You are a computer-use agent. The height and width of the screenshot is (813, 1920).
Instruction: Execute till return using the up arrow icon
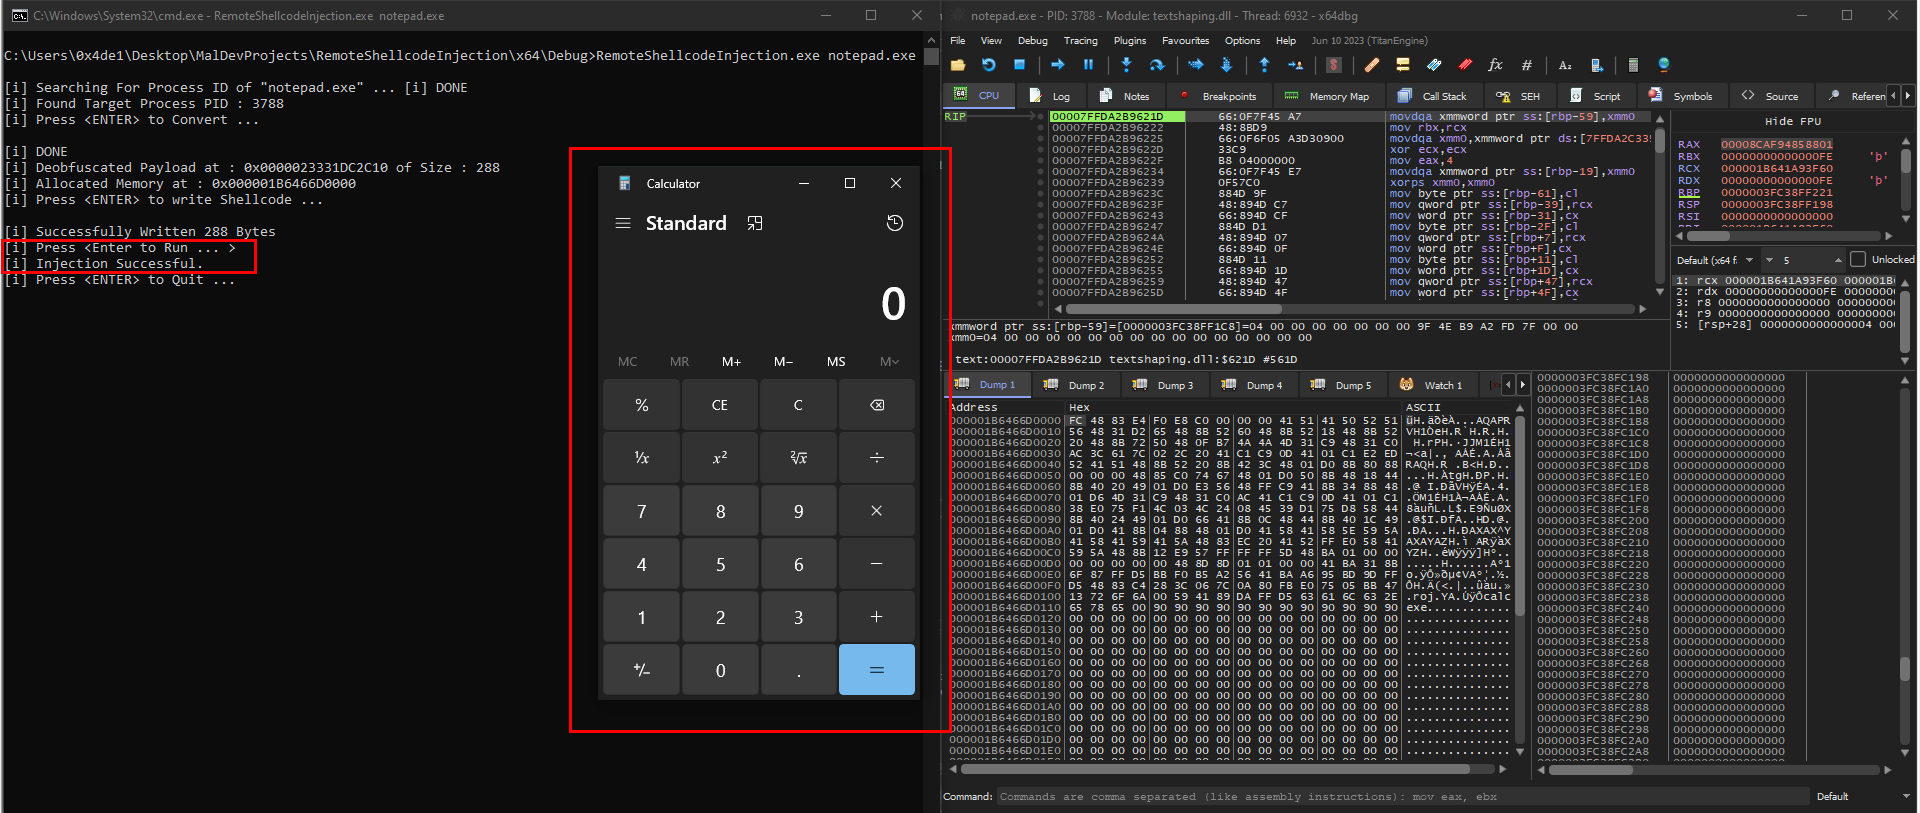click(1265, 65)
